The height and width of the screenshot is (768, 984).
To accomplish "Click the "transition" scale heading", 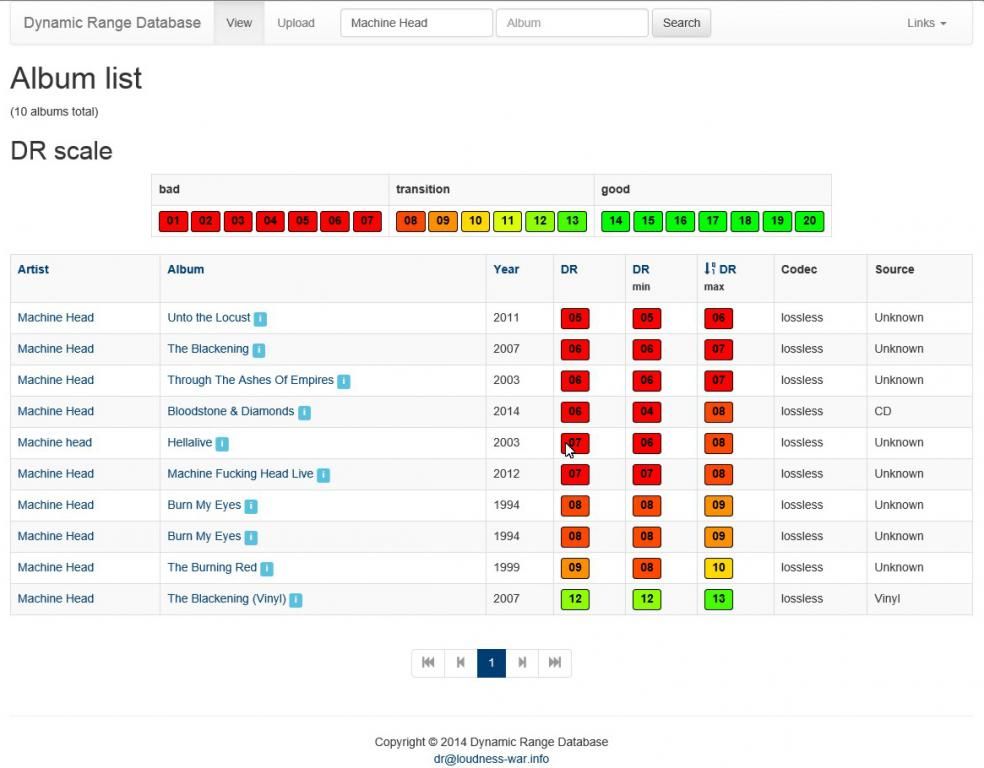I will (x=422, y=189).
